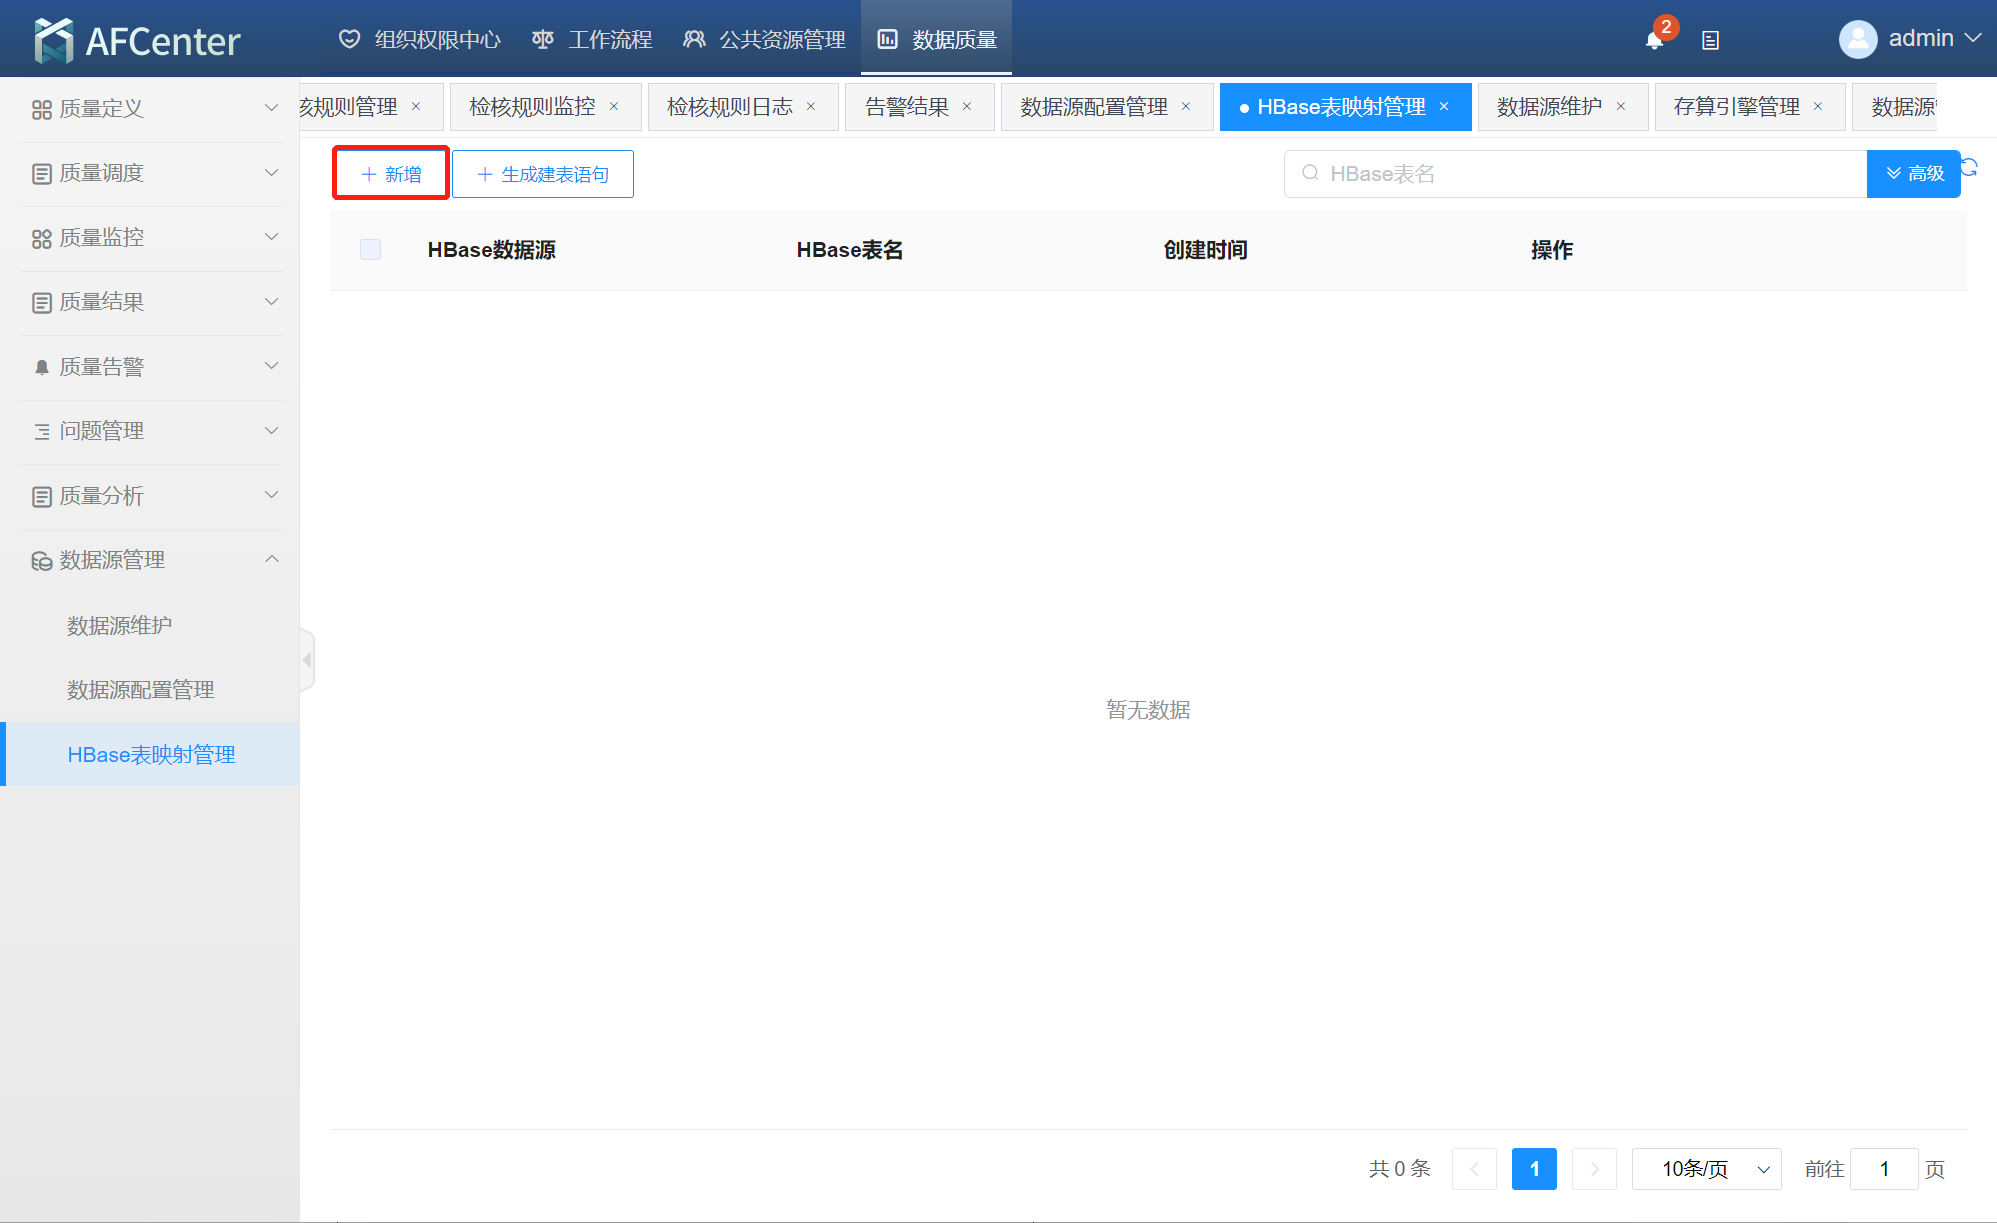1997x1223 pixels.
Task: Click the notification bell icon
Action: (x=1654, y=40)
